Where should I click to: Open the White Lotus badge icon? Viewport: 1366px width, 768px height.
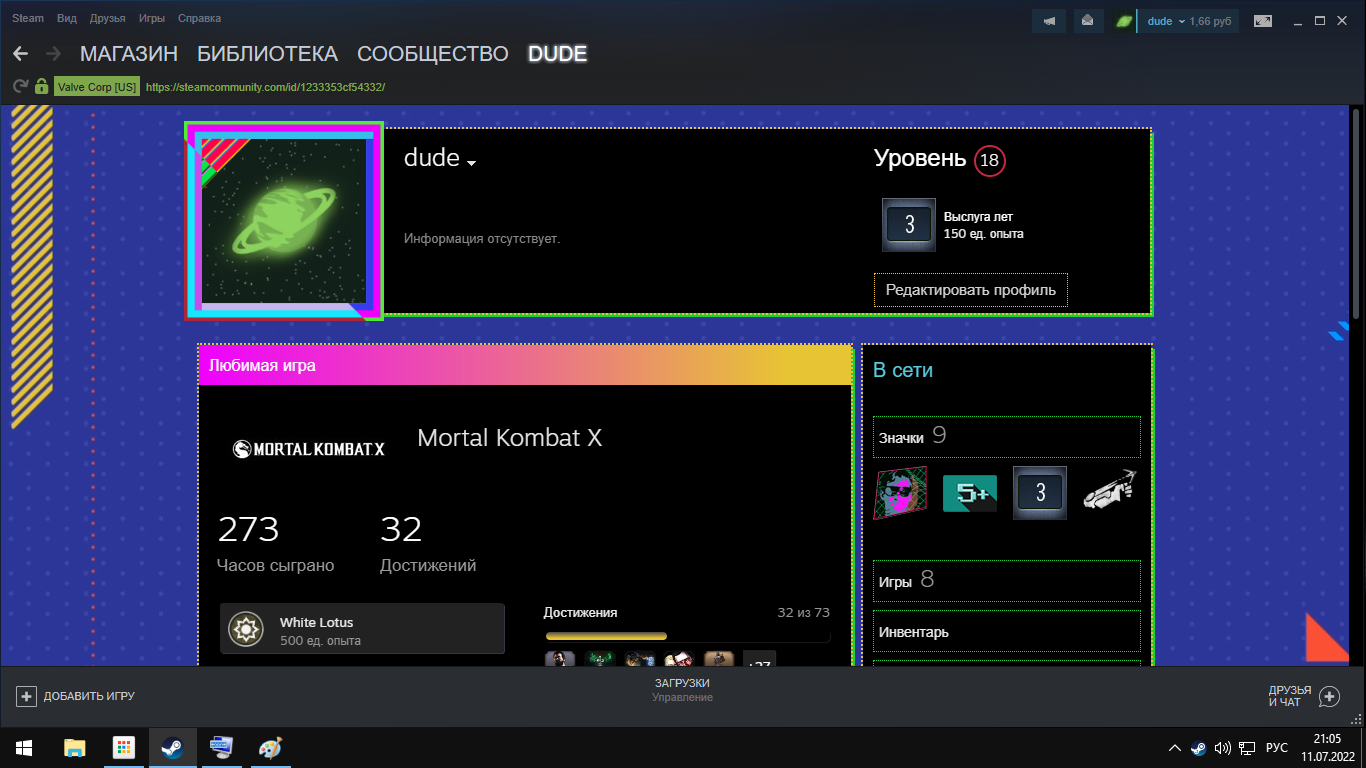[245, 629]
